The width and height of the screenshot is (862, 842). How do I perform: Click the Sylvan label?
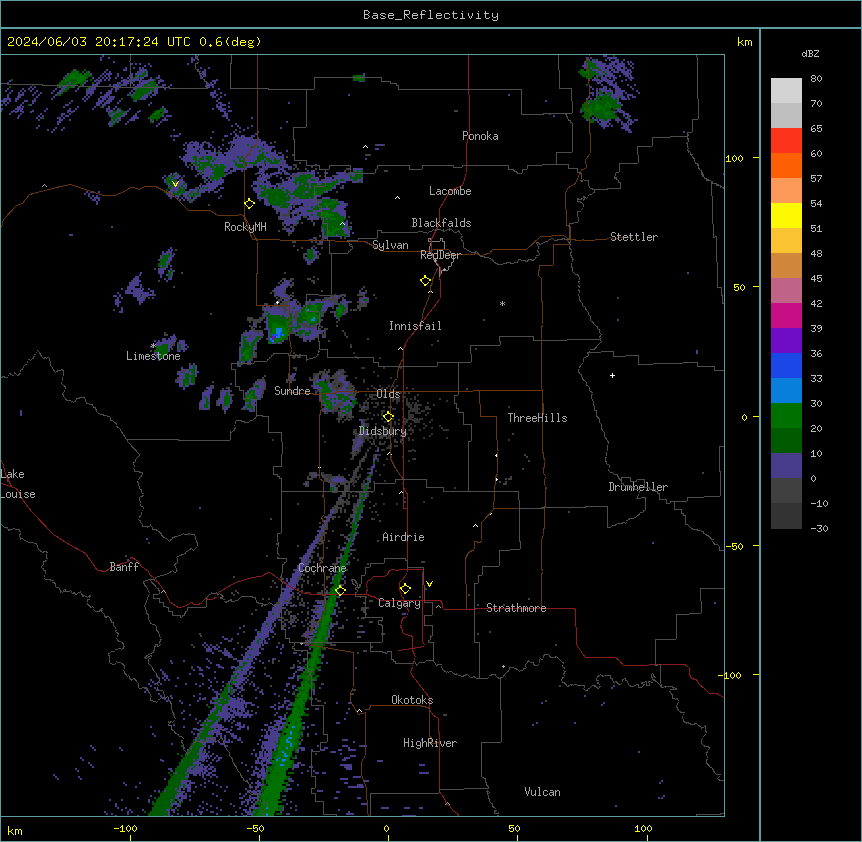[x=390, y=245]
